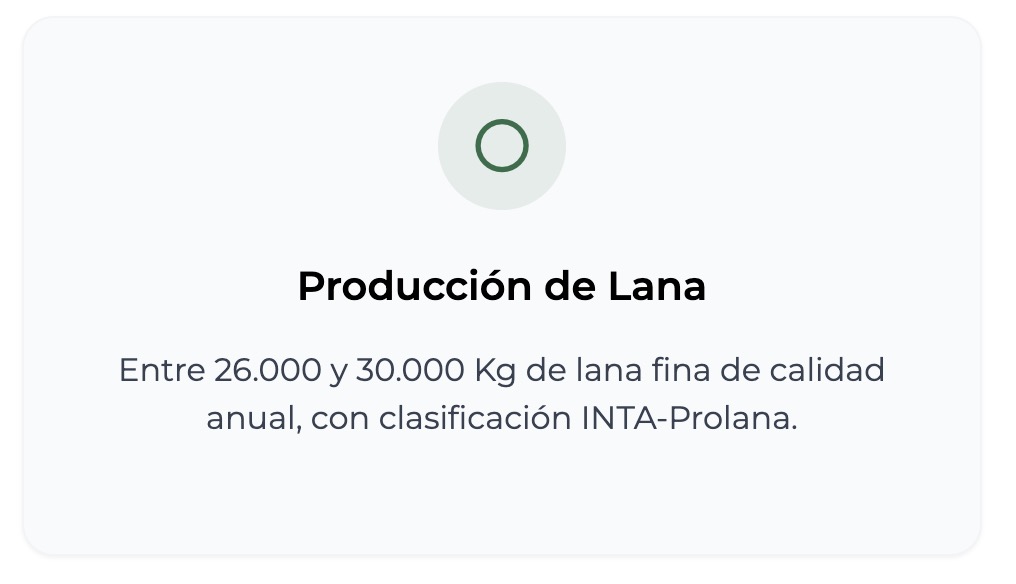The height and width of the screenshot is (584, 1016).
Task: Click the "INTA-Prolana" text
Action: [x=688, y=418]
